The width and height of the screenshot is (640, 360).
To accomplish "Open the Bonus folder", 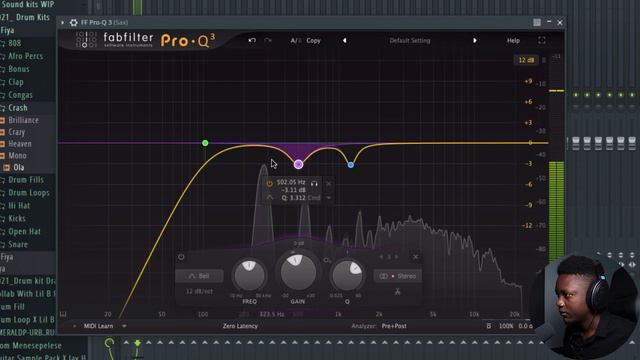I will (x=19, y=69).
